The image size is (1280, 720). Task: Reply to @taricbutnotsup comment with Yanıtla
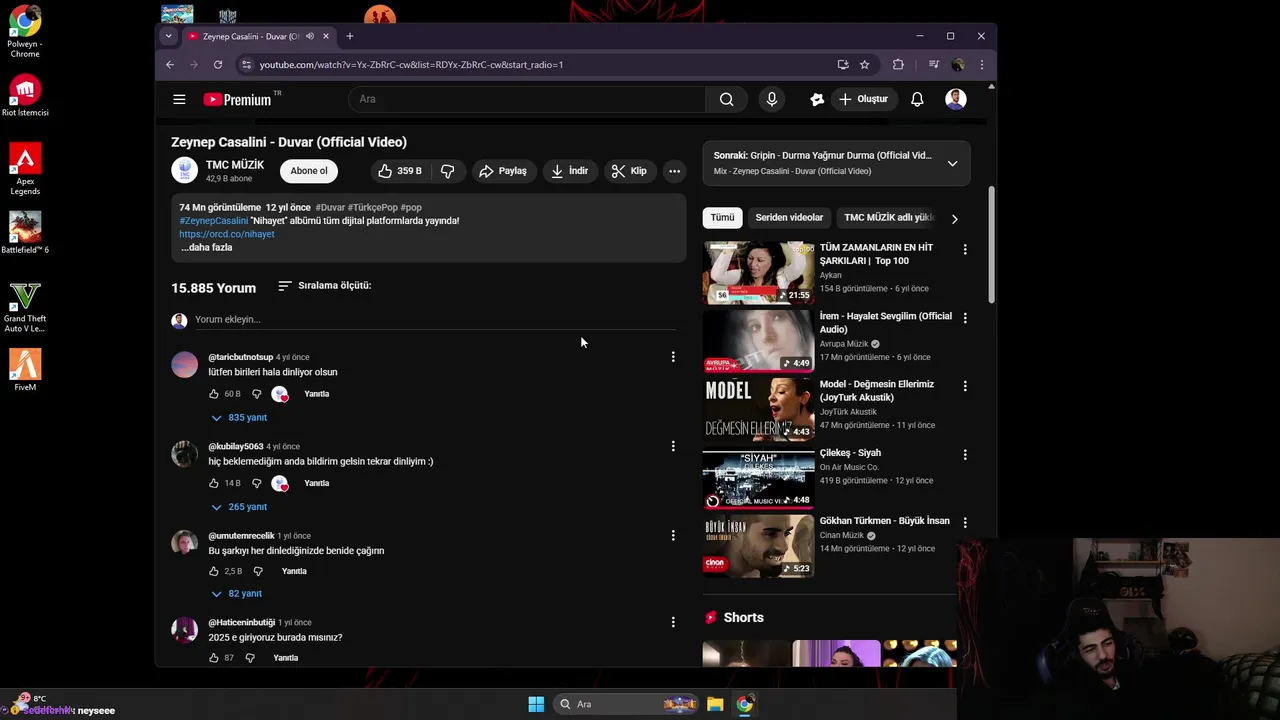(x=316, y=394)
